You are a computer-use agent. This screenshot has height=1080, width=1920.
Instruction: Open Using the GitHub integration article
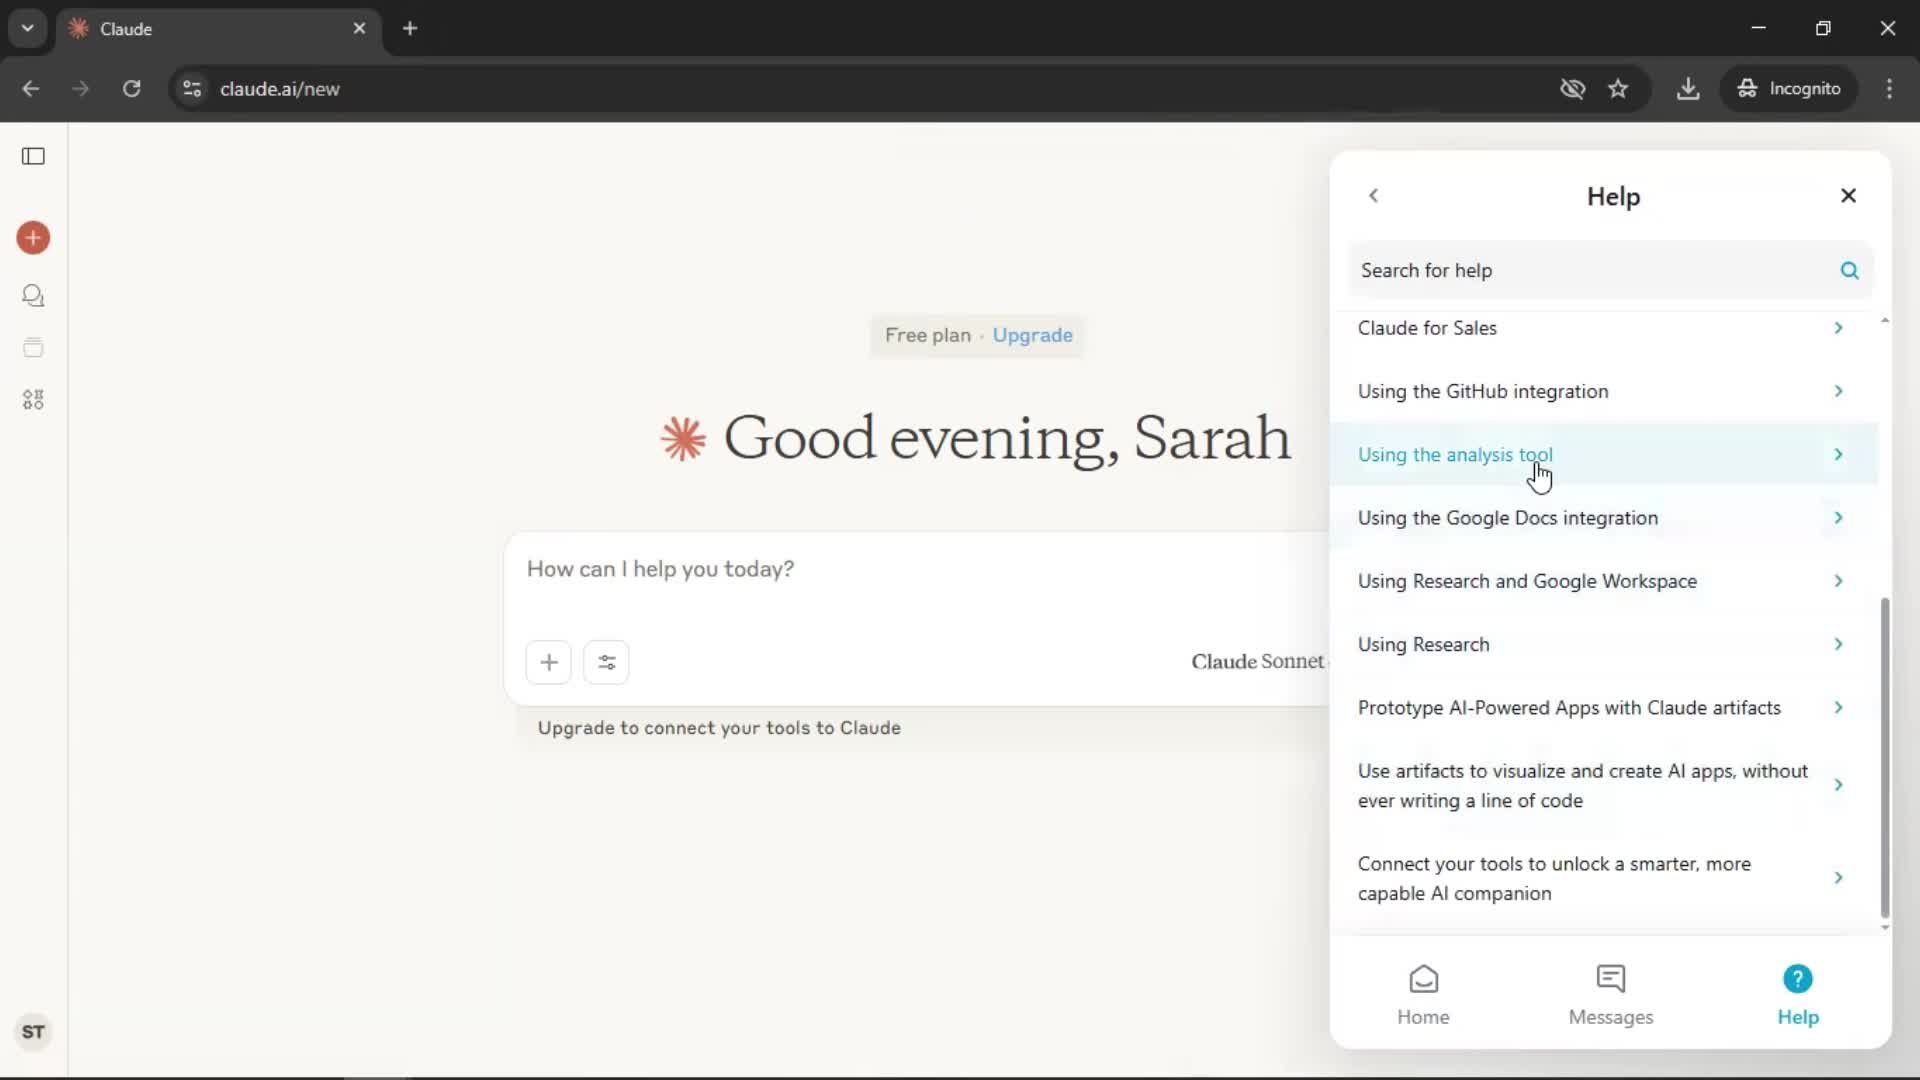(1603, 391)
